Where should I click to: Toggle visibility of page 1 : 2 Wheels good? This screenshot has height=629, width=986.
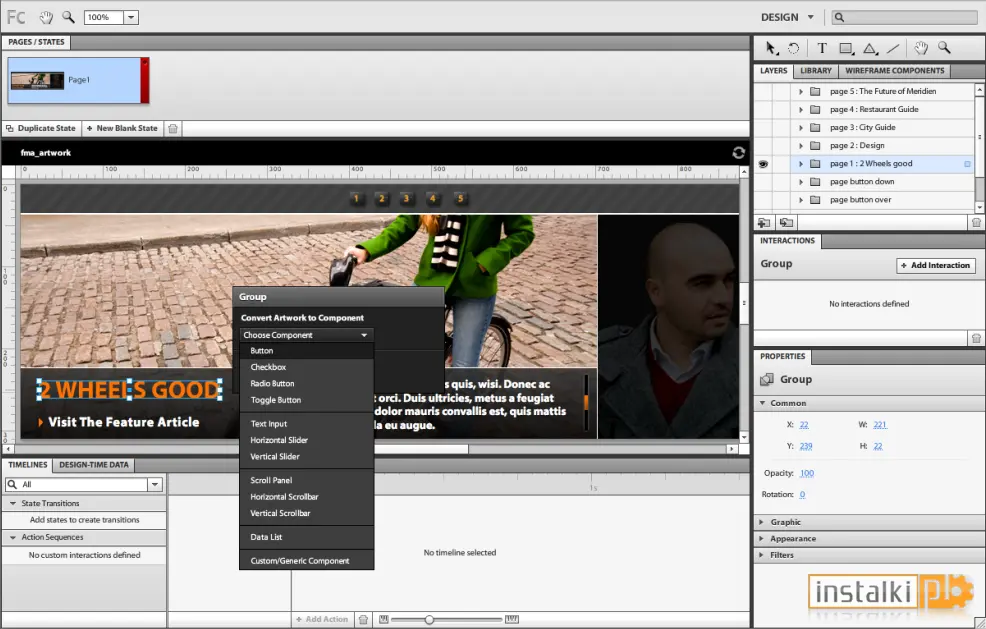[x=763, y=164]
